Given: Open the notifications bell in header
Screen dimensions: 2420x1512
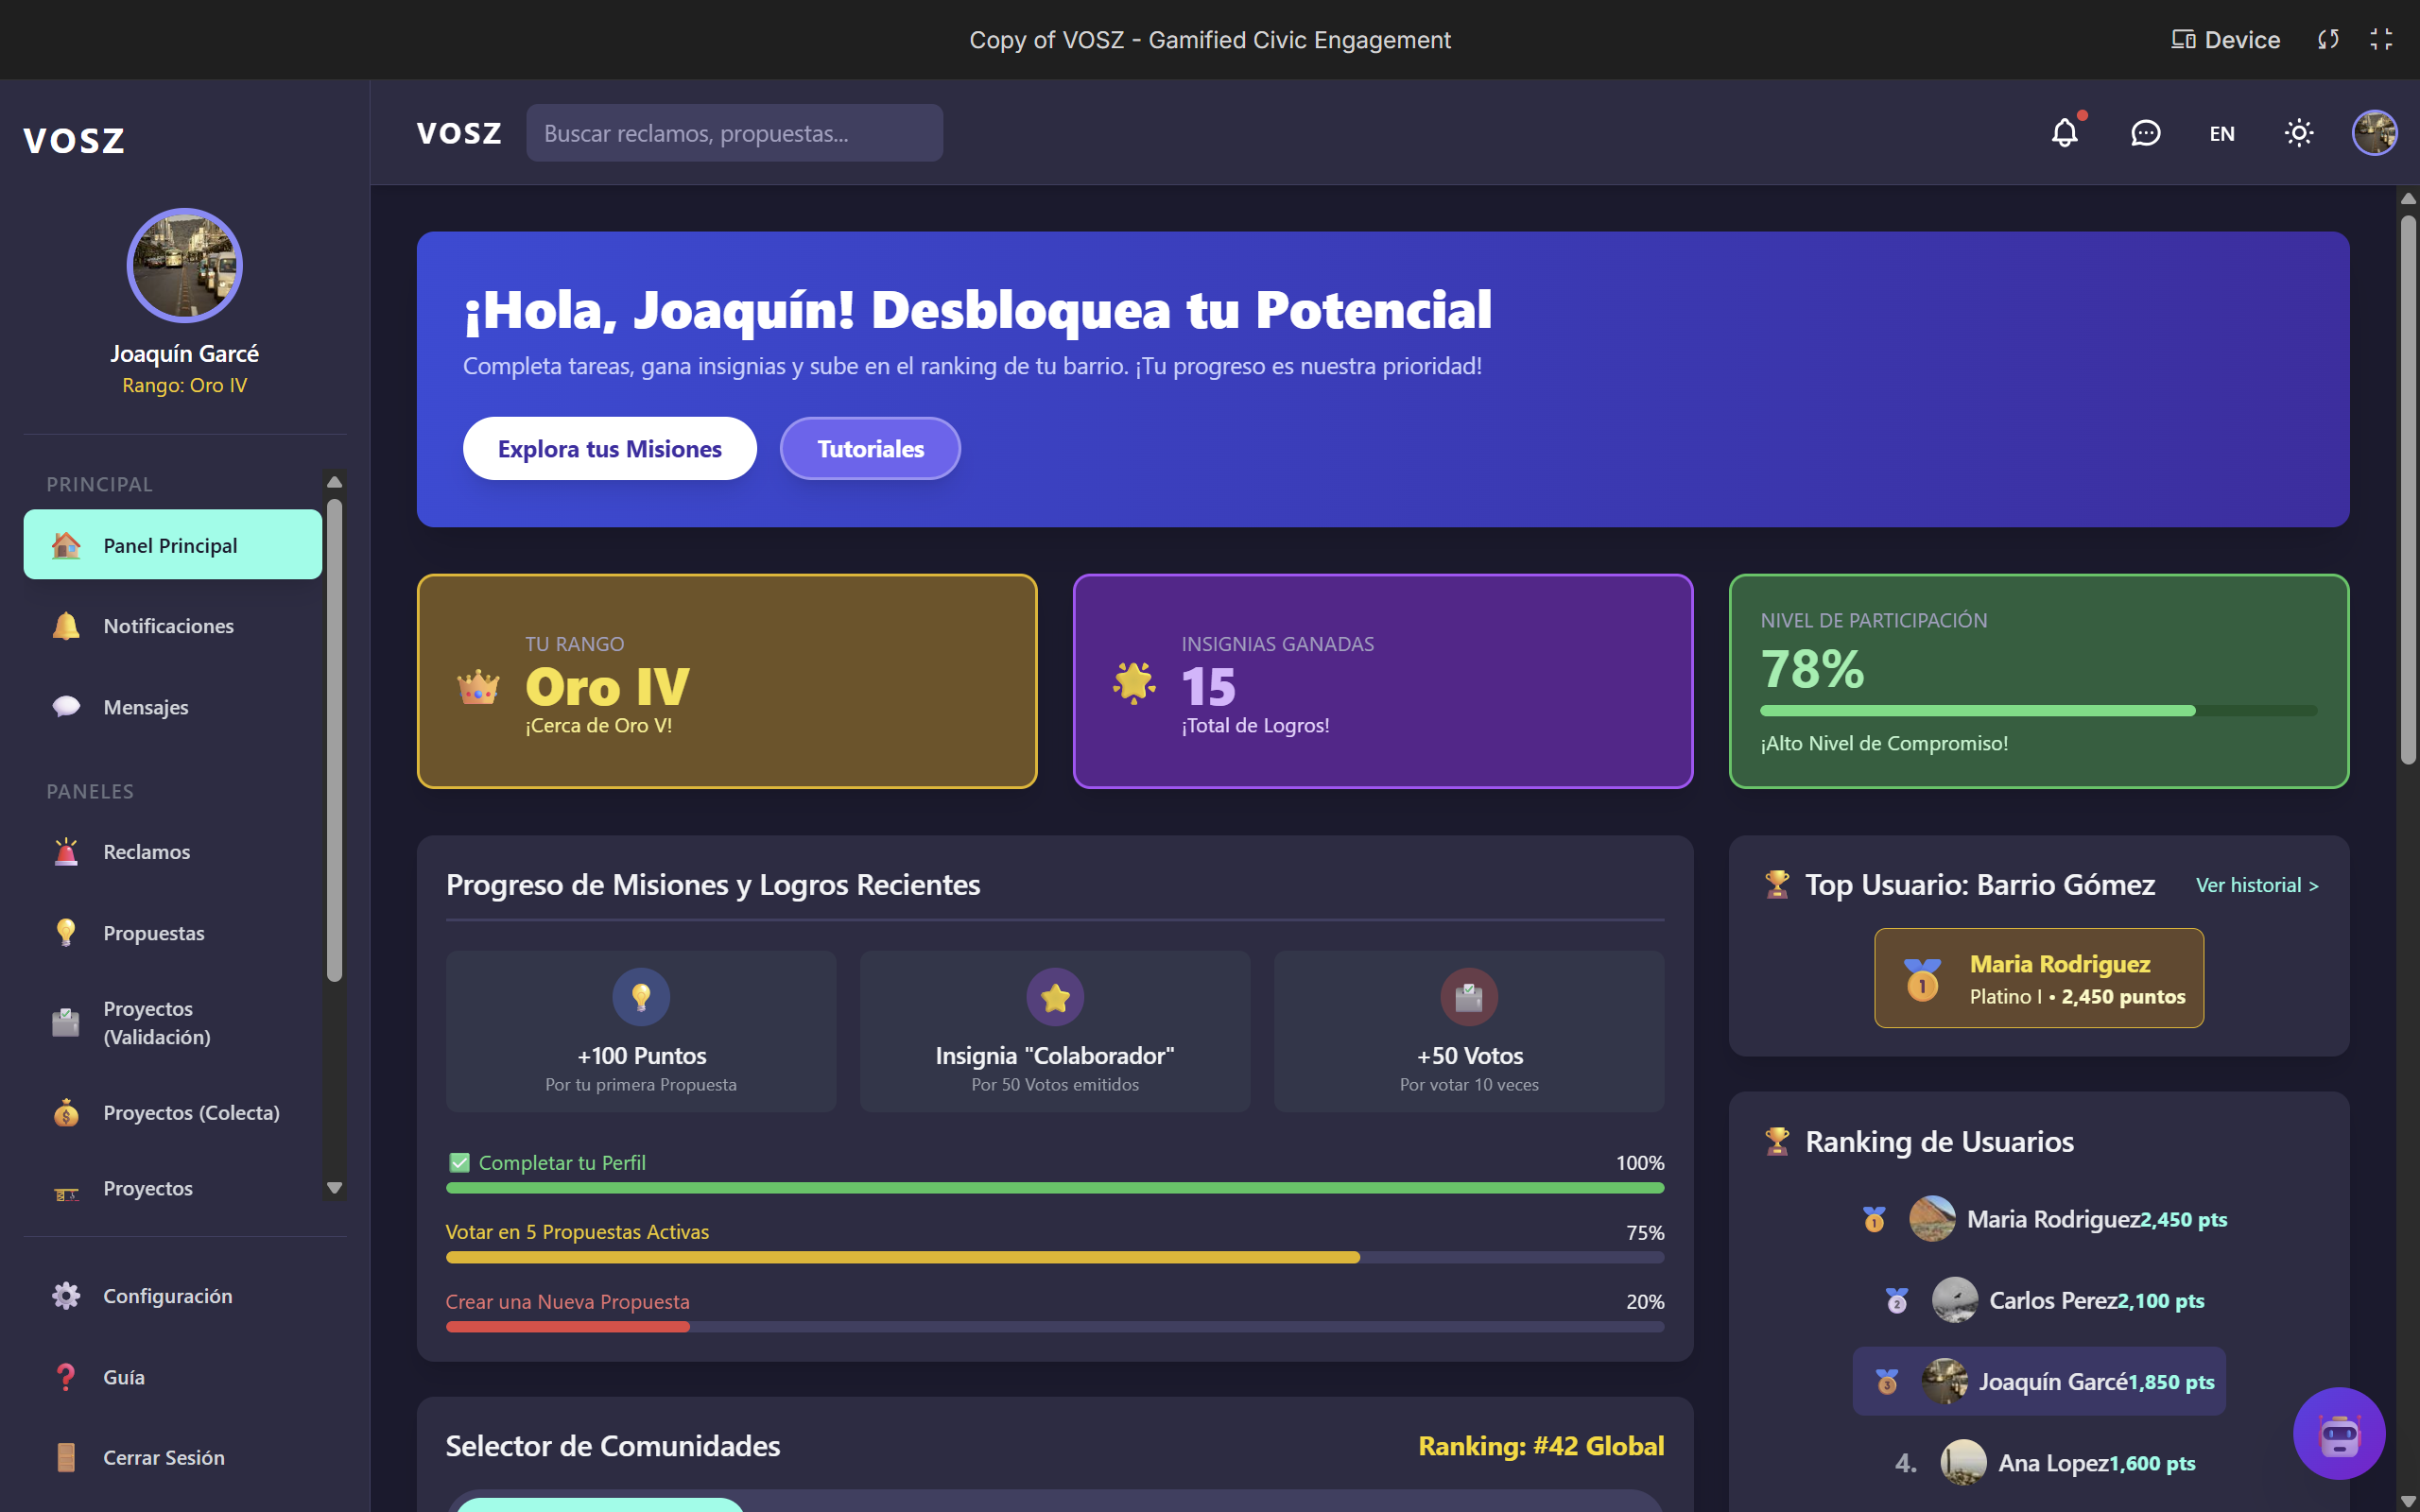Looking at the screenshot, I should (x=2065, y=133).
